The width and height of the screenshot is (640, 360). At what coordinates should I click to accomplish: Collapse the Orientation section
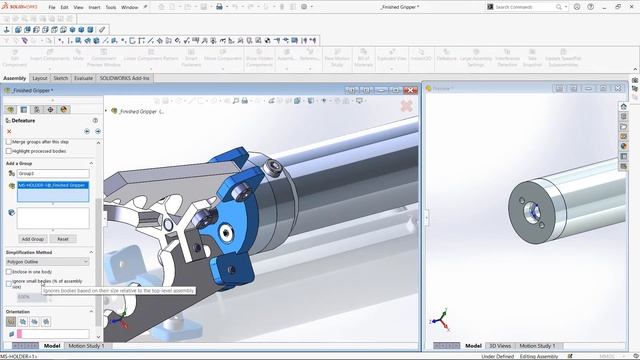[91, 311]
